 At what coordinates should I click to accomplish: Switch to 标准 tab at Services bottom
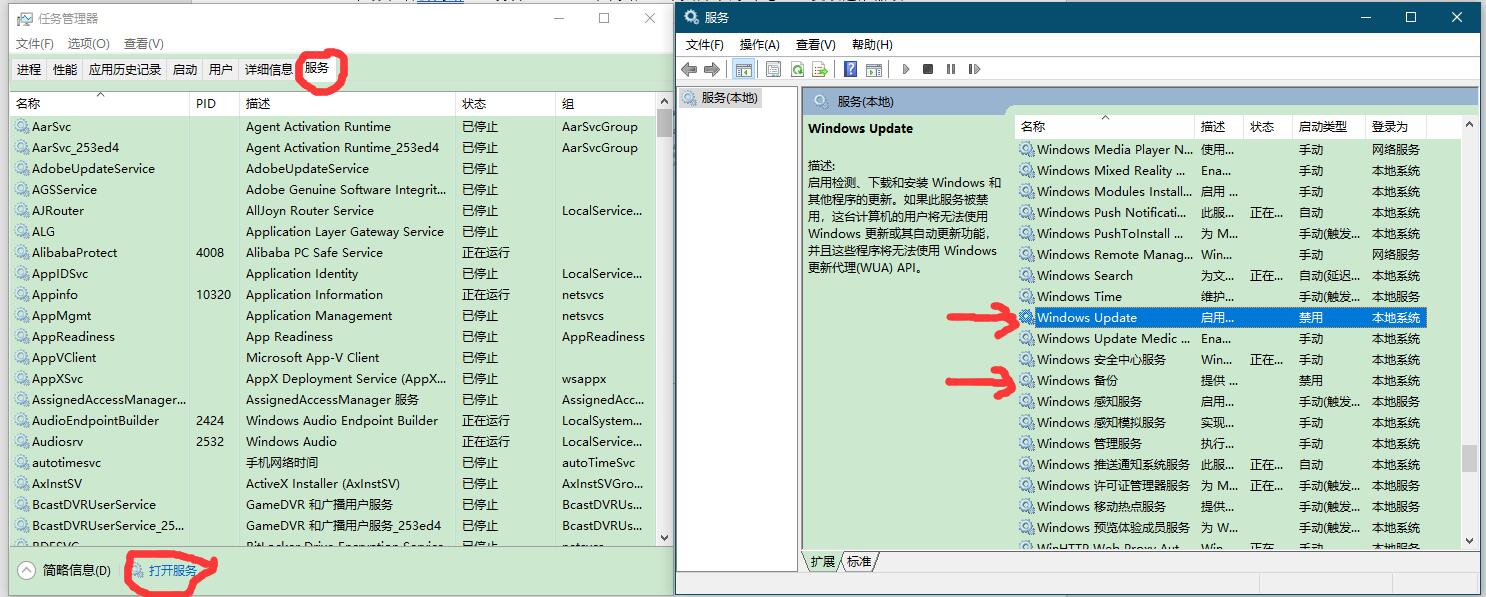858,562
